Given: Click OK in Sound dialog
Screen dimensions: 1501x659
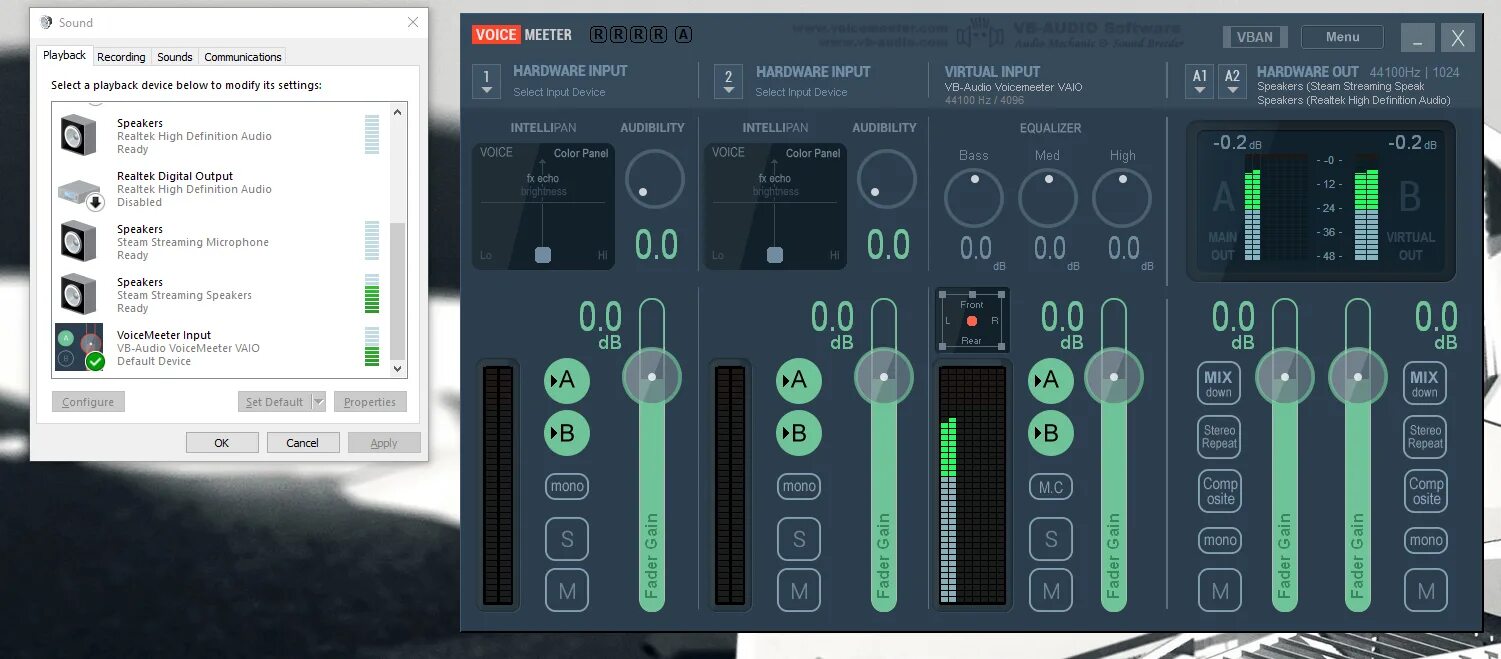Looking at the screenshot, I should tap(222, 443).
